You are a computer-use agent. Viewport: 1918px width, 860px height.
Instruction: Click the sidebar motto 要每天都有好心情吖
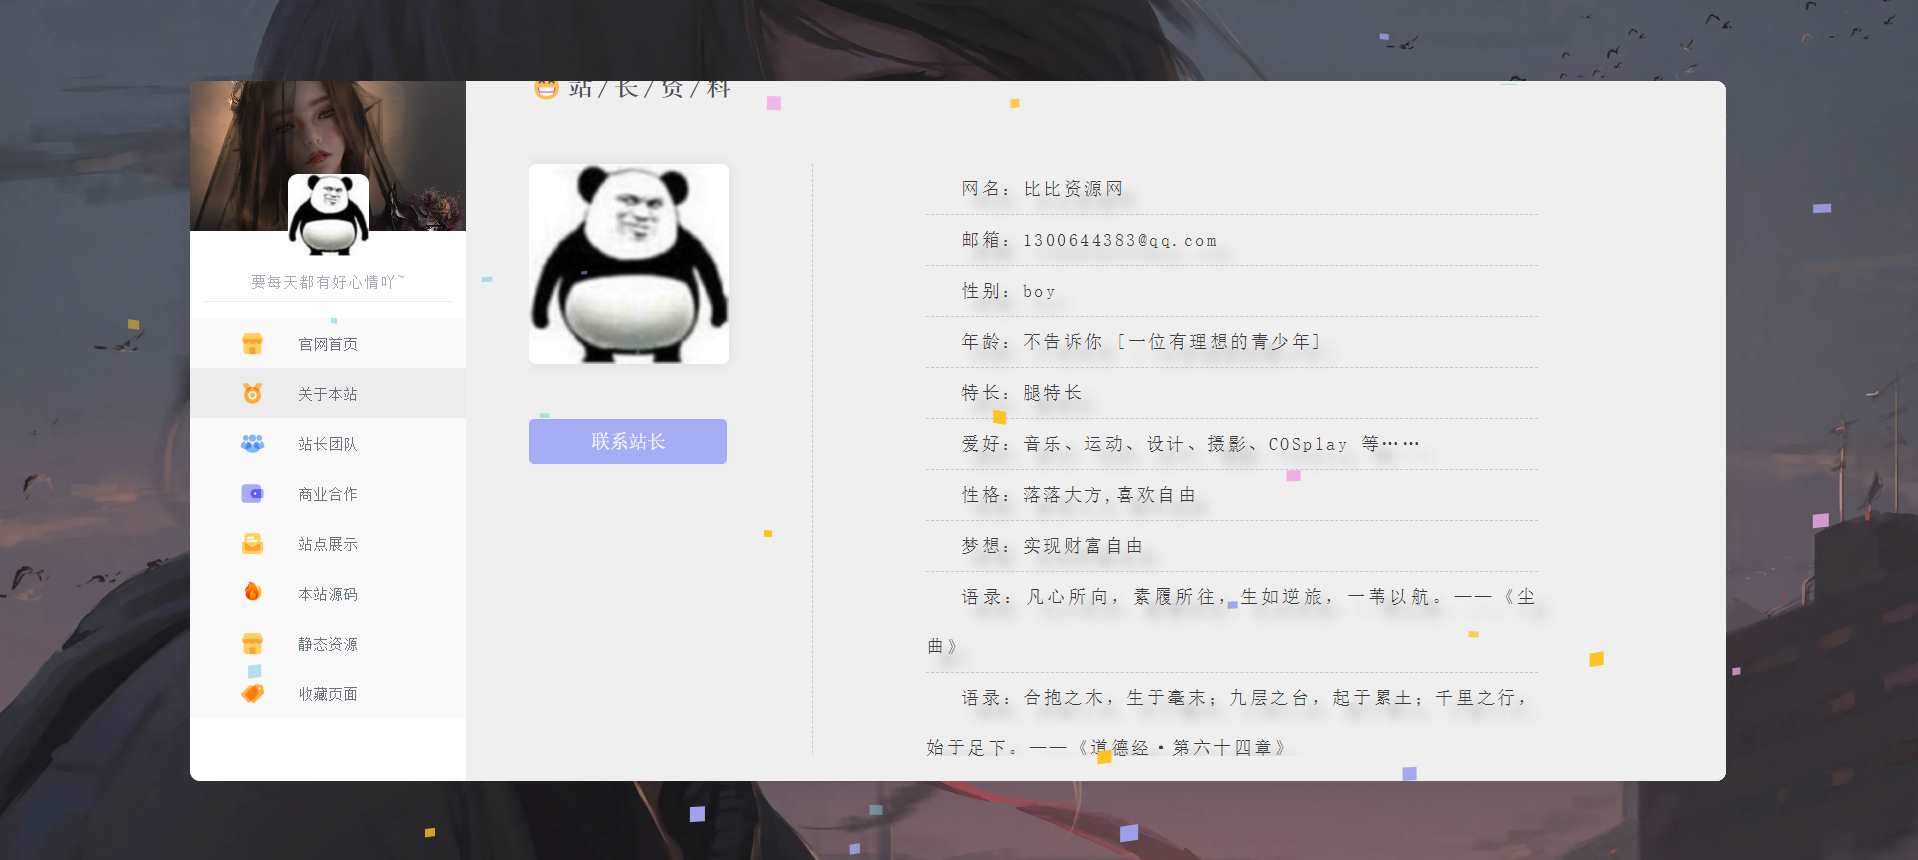click(327, 282)
